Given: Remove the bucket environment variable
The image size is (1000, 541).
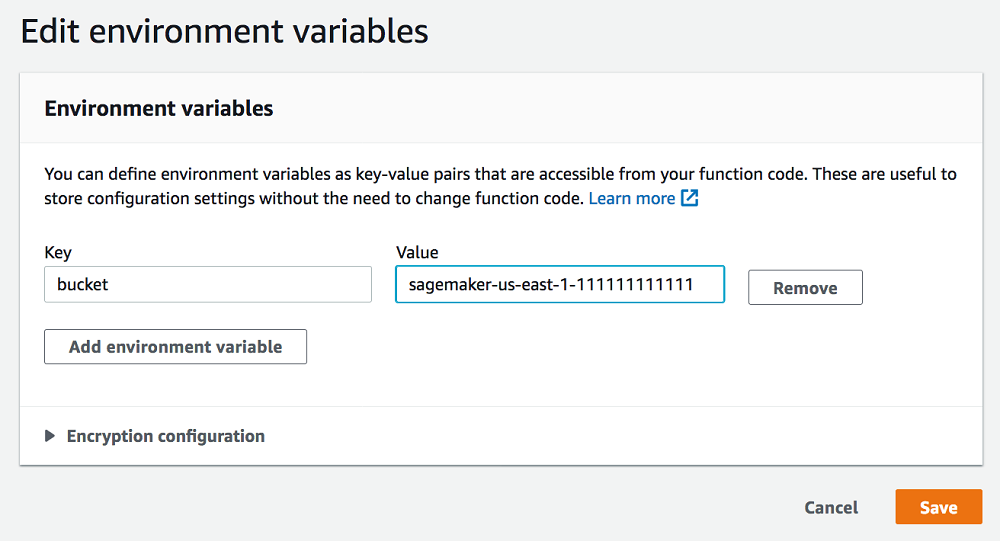Looking at the screenshot, I should (805, 288).
